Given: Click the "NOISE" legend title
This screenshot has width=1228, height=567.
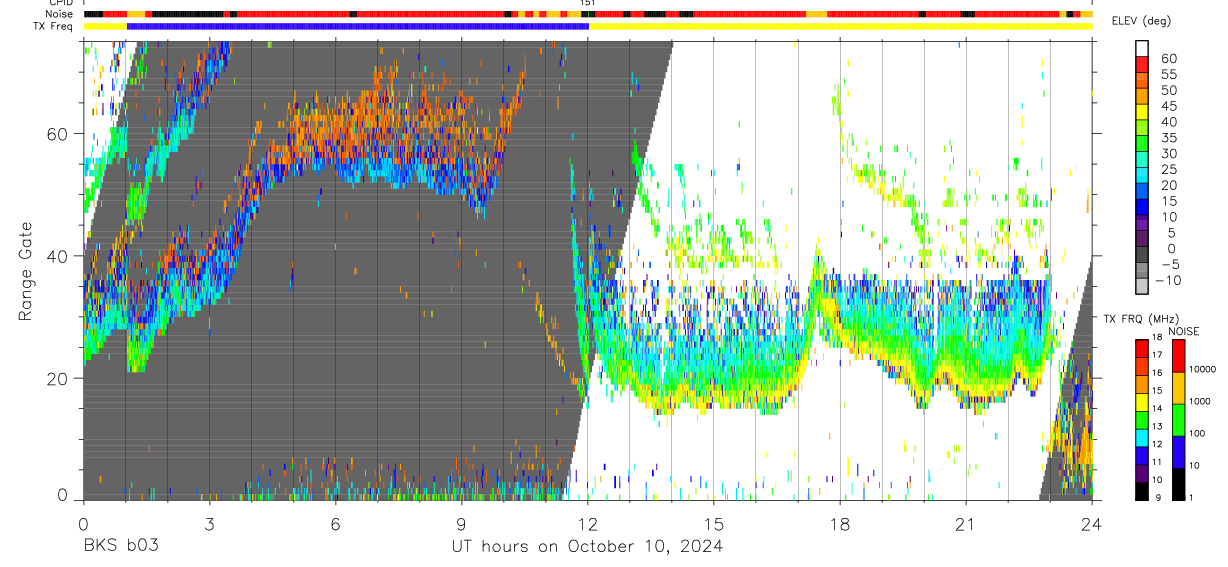Looking at the screenshot, I should [x=1184, y=331].
